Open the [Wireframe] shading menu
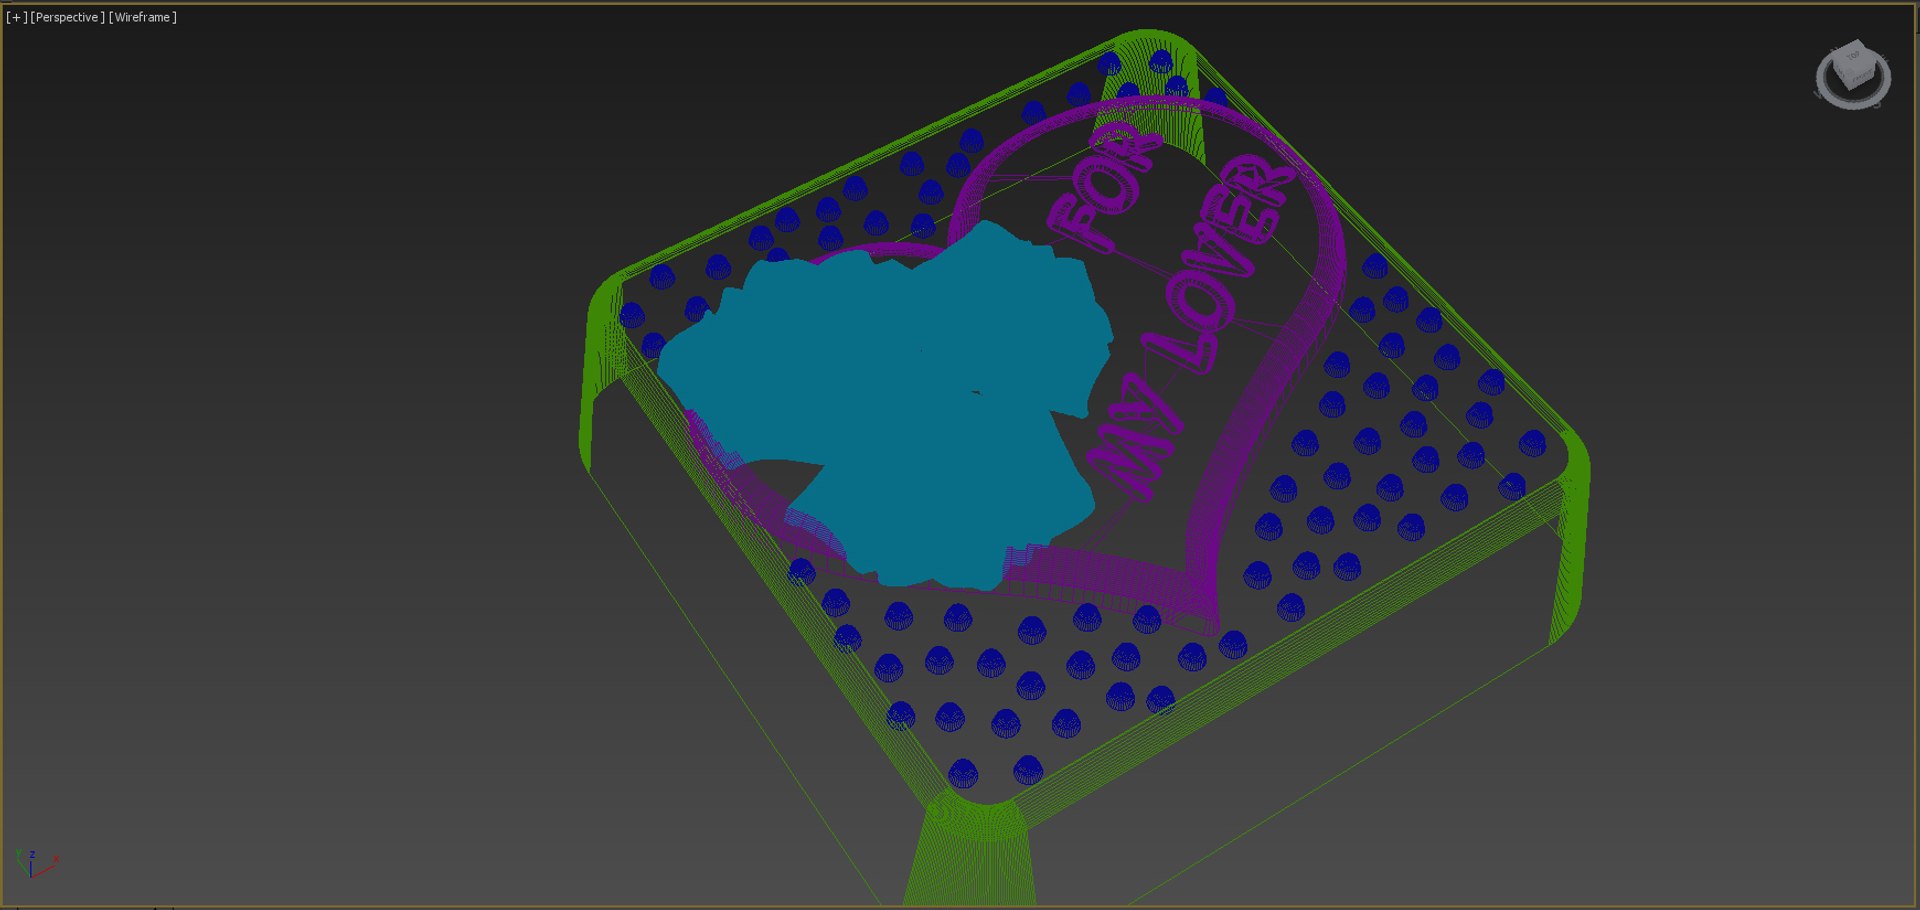Screen dimensions: 1920x910 (x=142, y=17)
